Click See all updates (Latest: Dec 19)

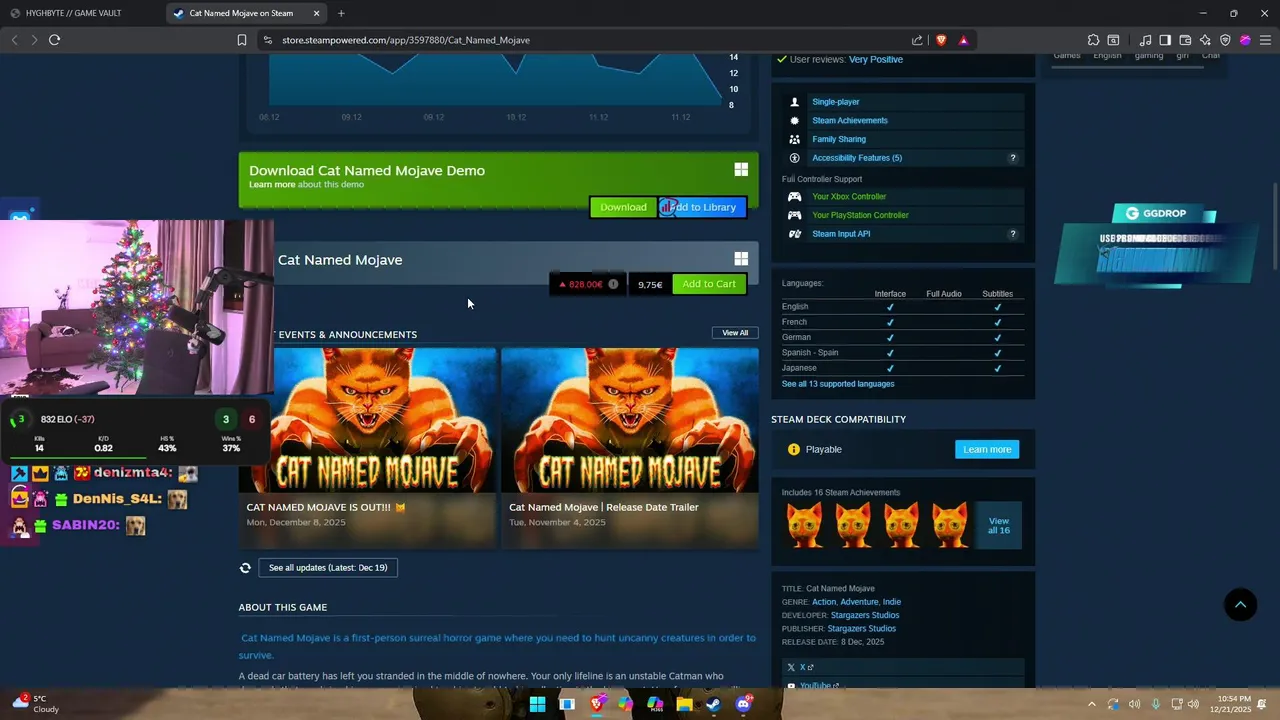coord(328,568)
